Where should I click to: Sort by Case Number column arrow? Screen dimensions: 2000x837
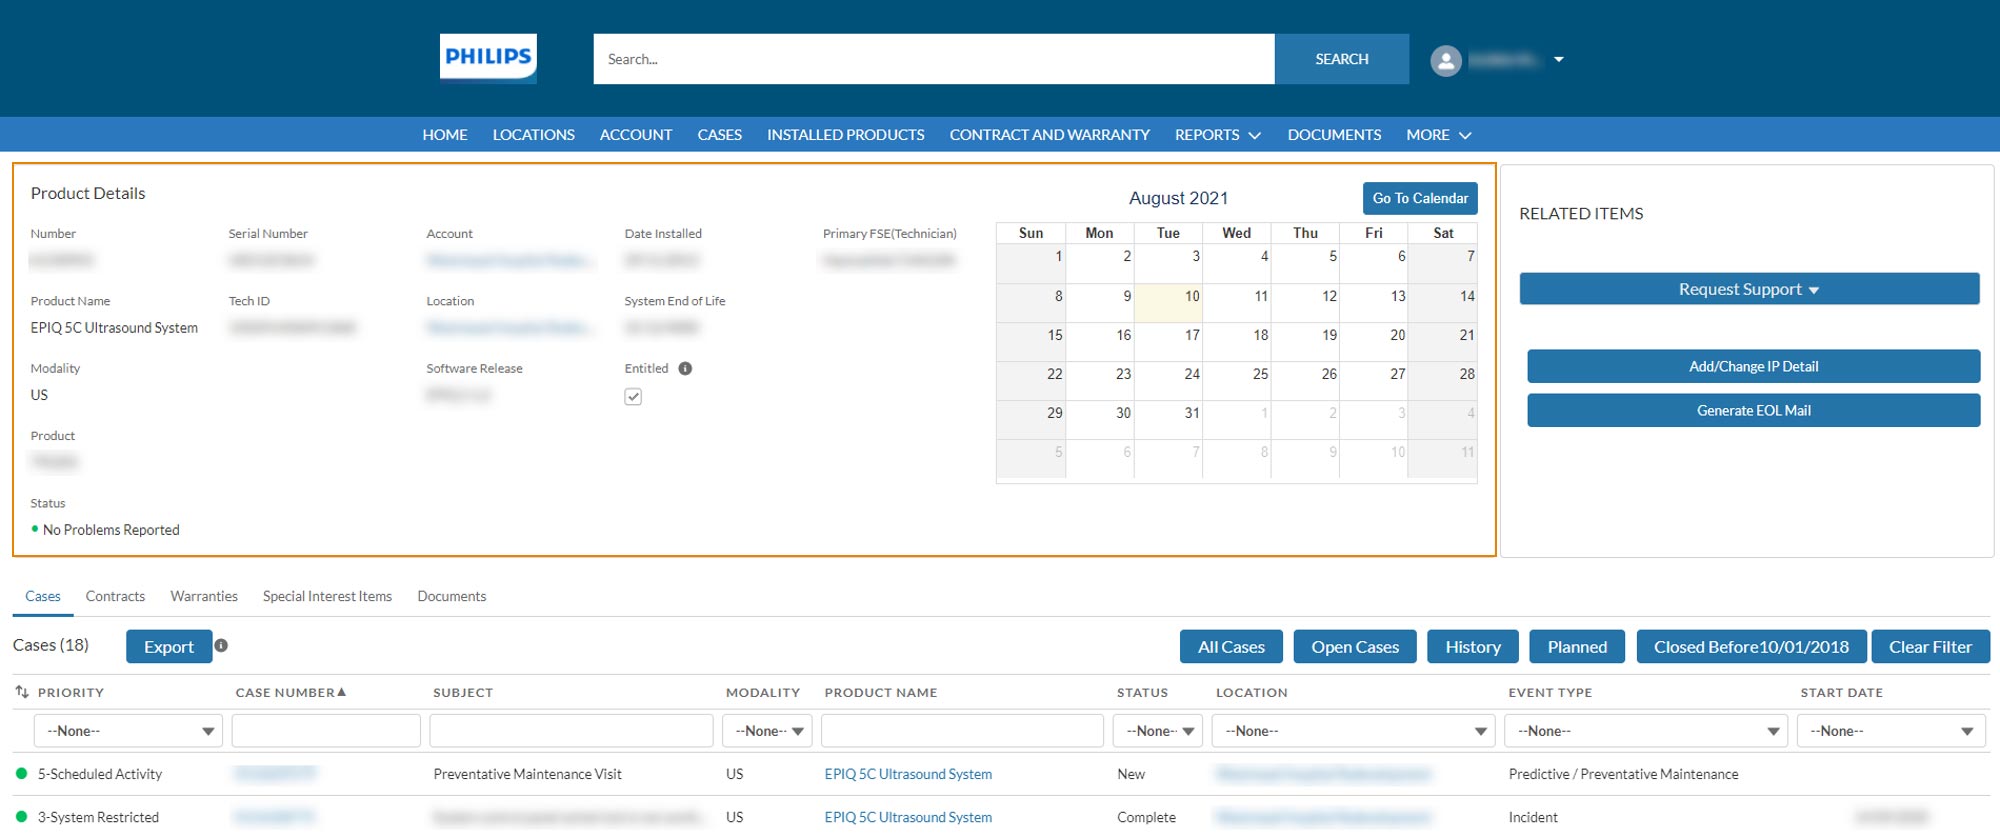point(341,692)
